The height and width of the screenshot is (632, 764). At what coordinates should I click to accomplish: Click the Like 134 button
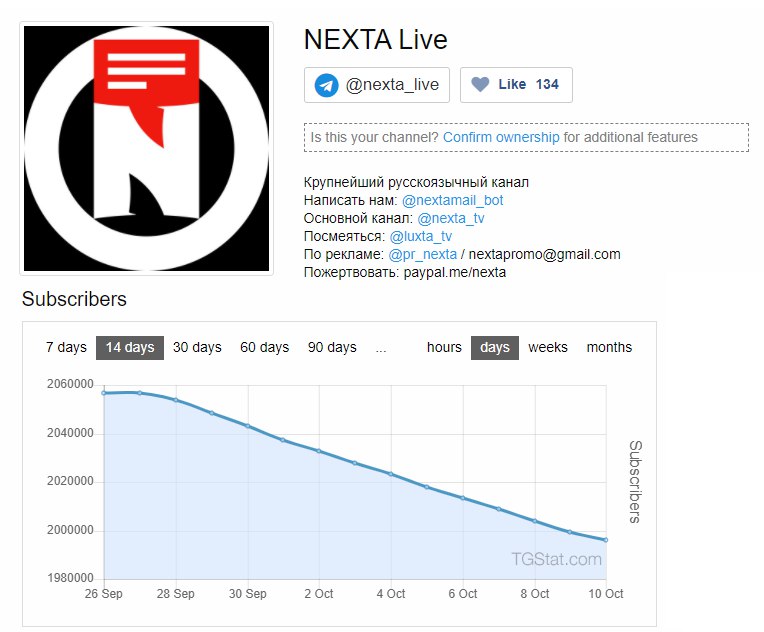coord(516,85)
